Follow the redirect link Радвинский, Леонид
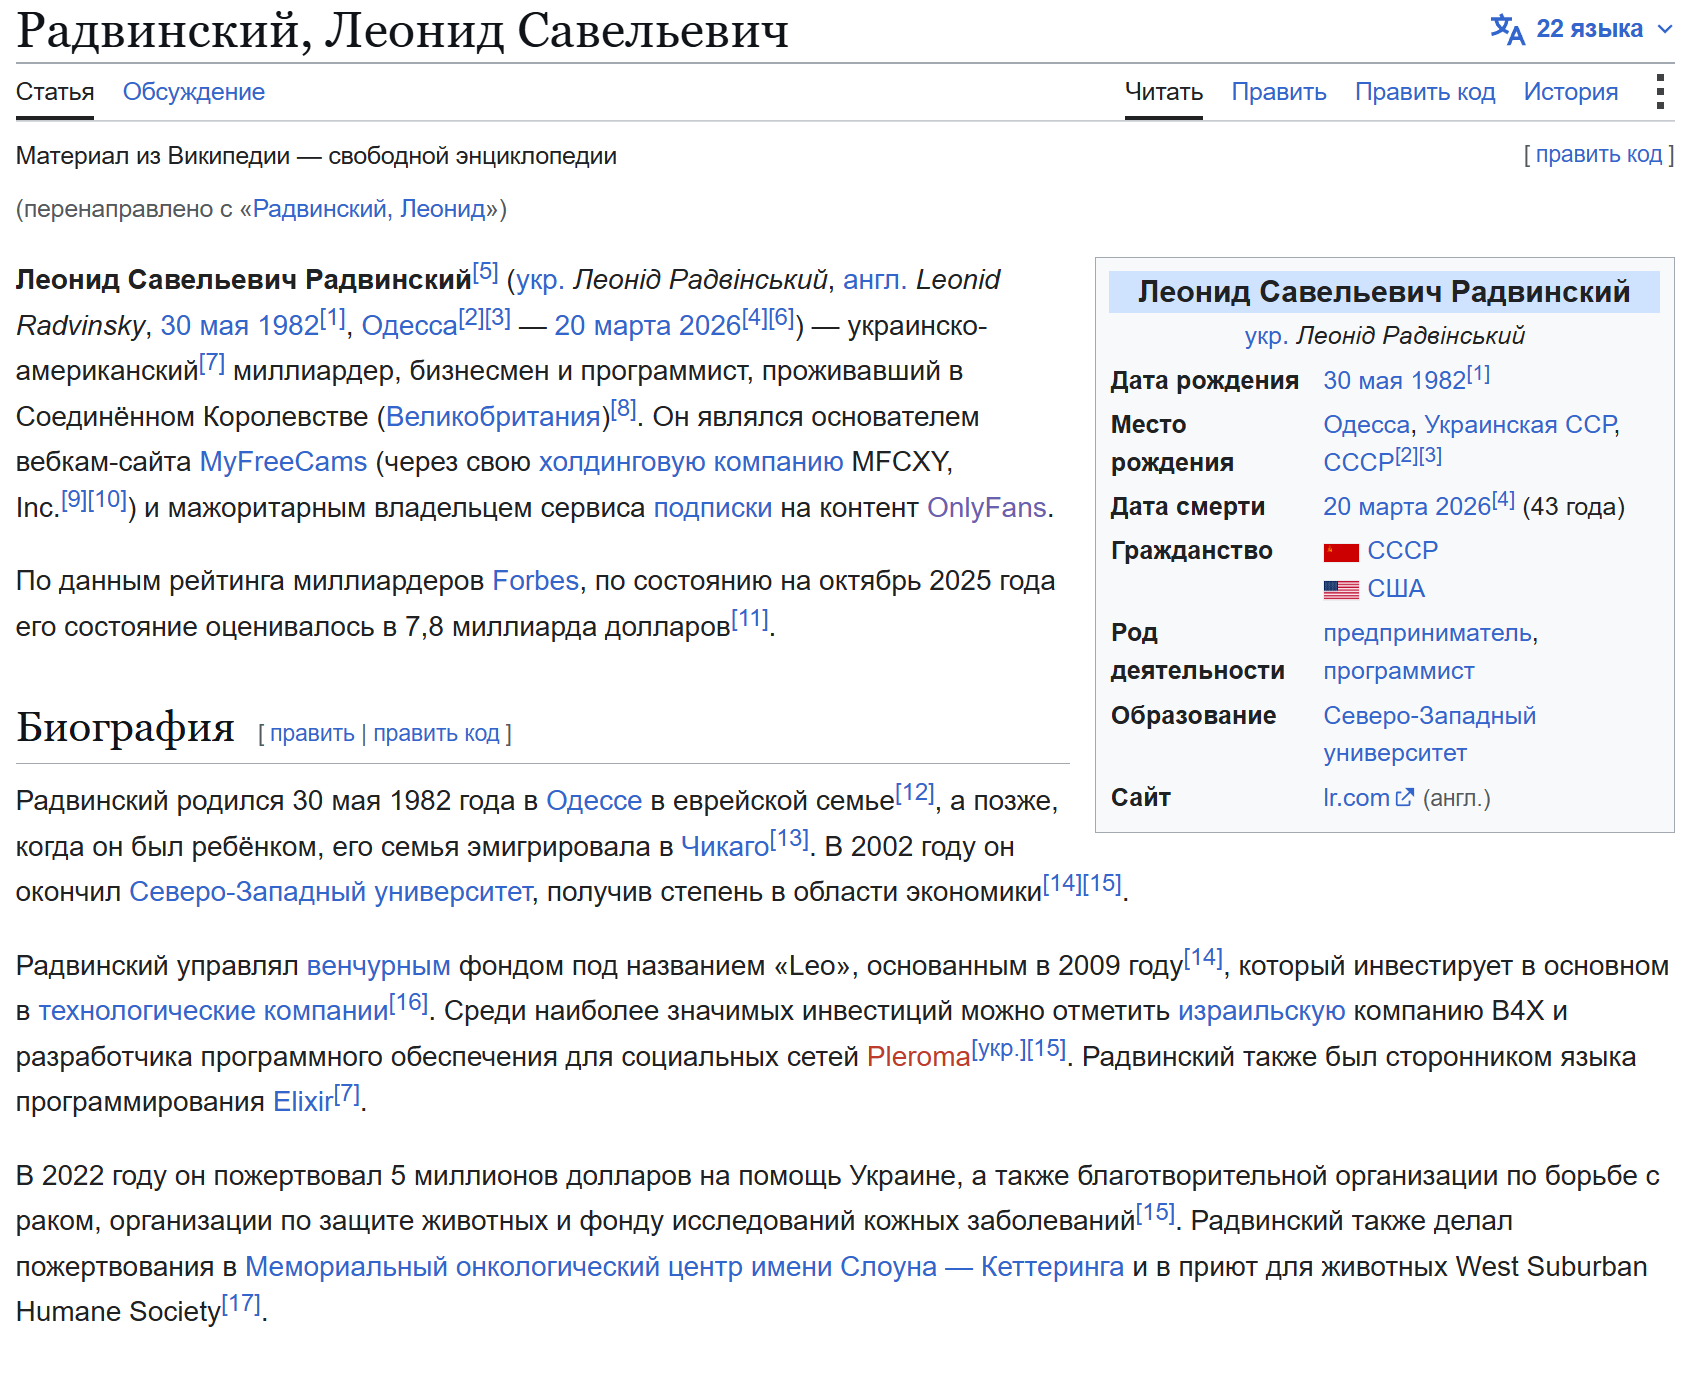Viewport: 1700px width, 1391px height. (369, 209)
